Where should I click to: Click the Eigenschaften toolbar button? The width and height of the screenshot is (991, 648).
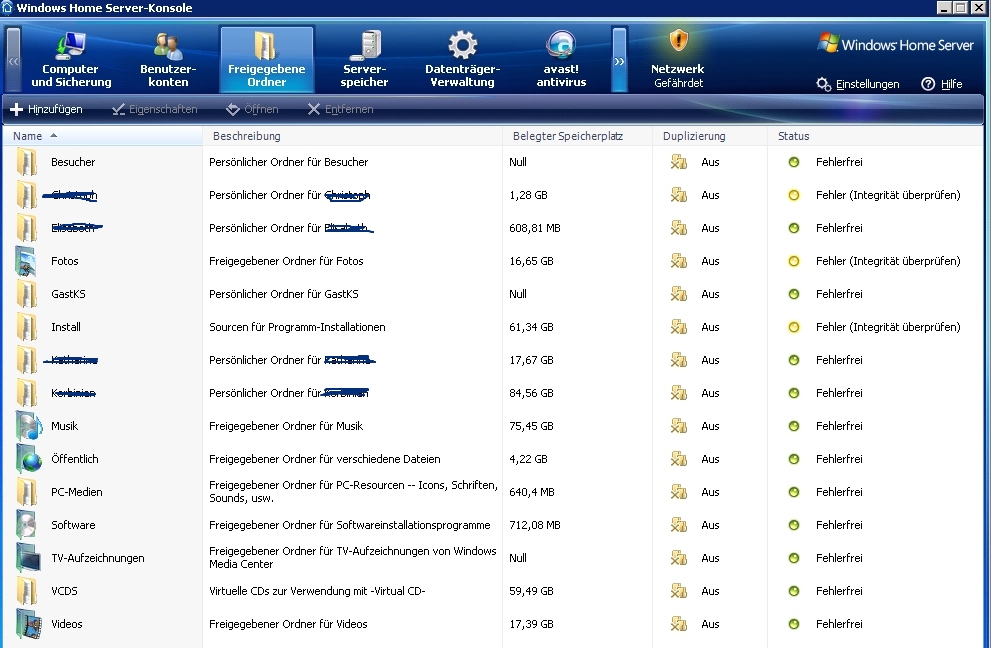[x=154, y=109]
